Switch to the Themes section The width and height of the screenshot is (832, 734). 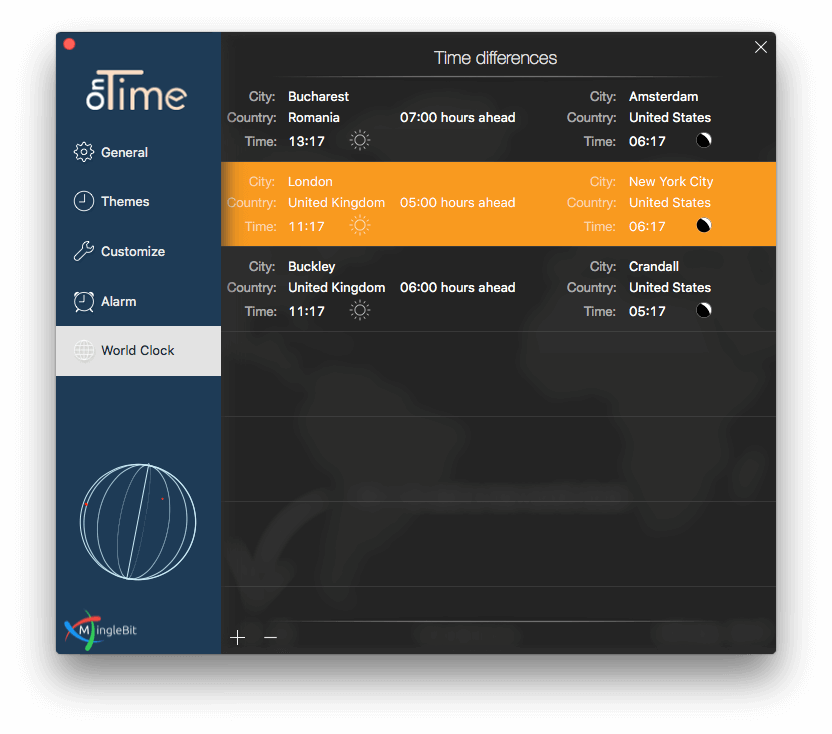pos(138,202)
